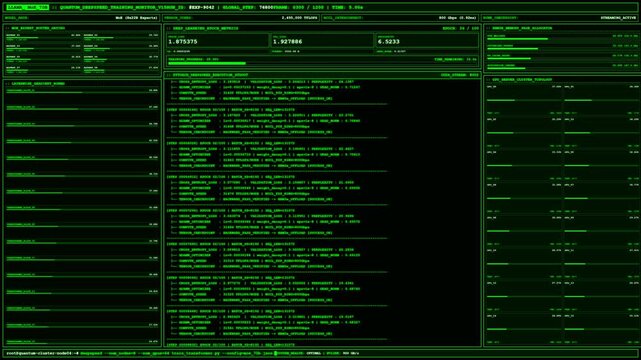Click the perplexity value 6.5233

tap(389, 42)
